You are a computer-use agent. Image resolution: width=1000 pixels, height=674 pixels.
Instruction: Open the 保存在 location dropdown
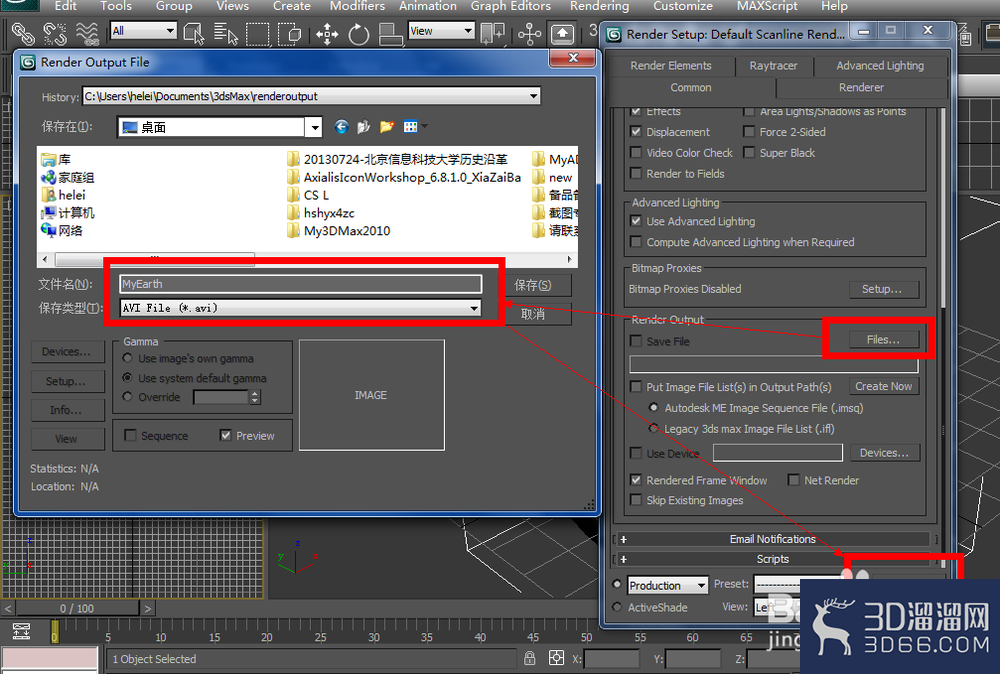click(x=314, y=128)
